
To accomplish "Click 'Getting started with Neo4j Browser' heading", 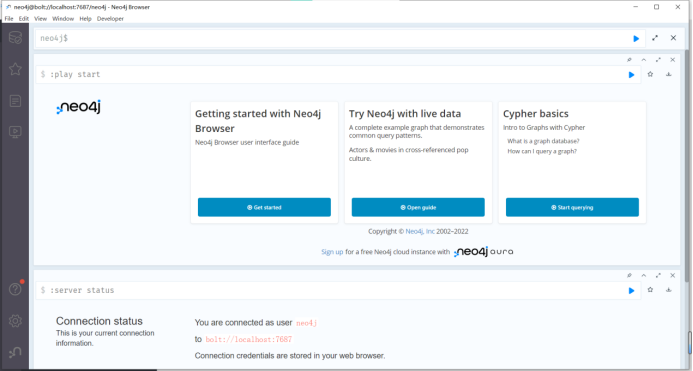I will coord(258,121).
